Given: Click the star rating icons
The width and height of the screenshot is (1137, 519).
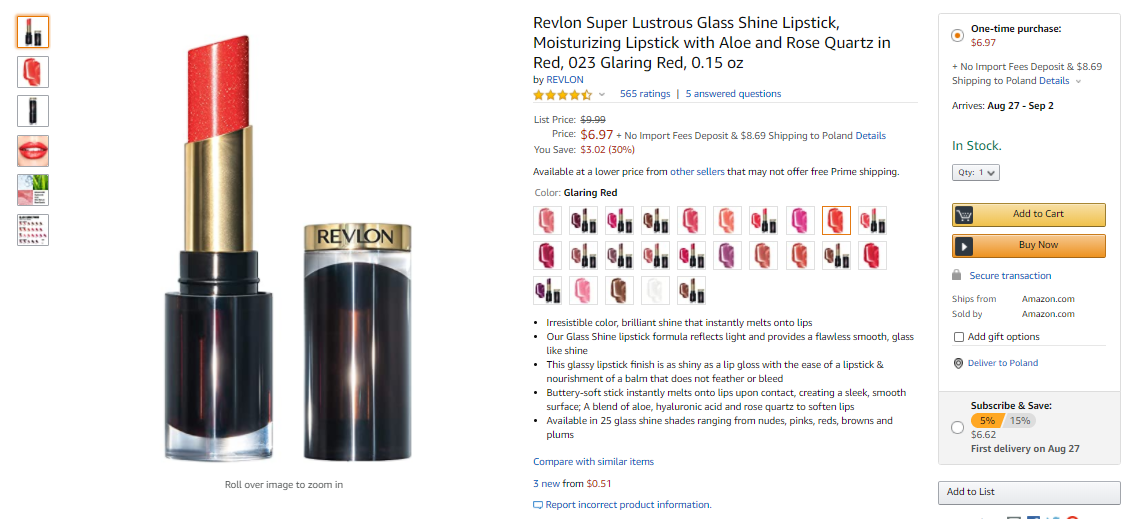Looking at the screenshot, I should (562, 95).
